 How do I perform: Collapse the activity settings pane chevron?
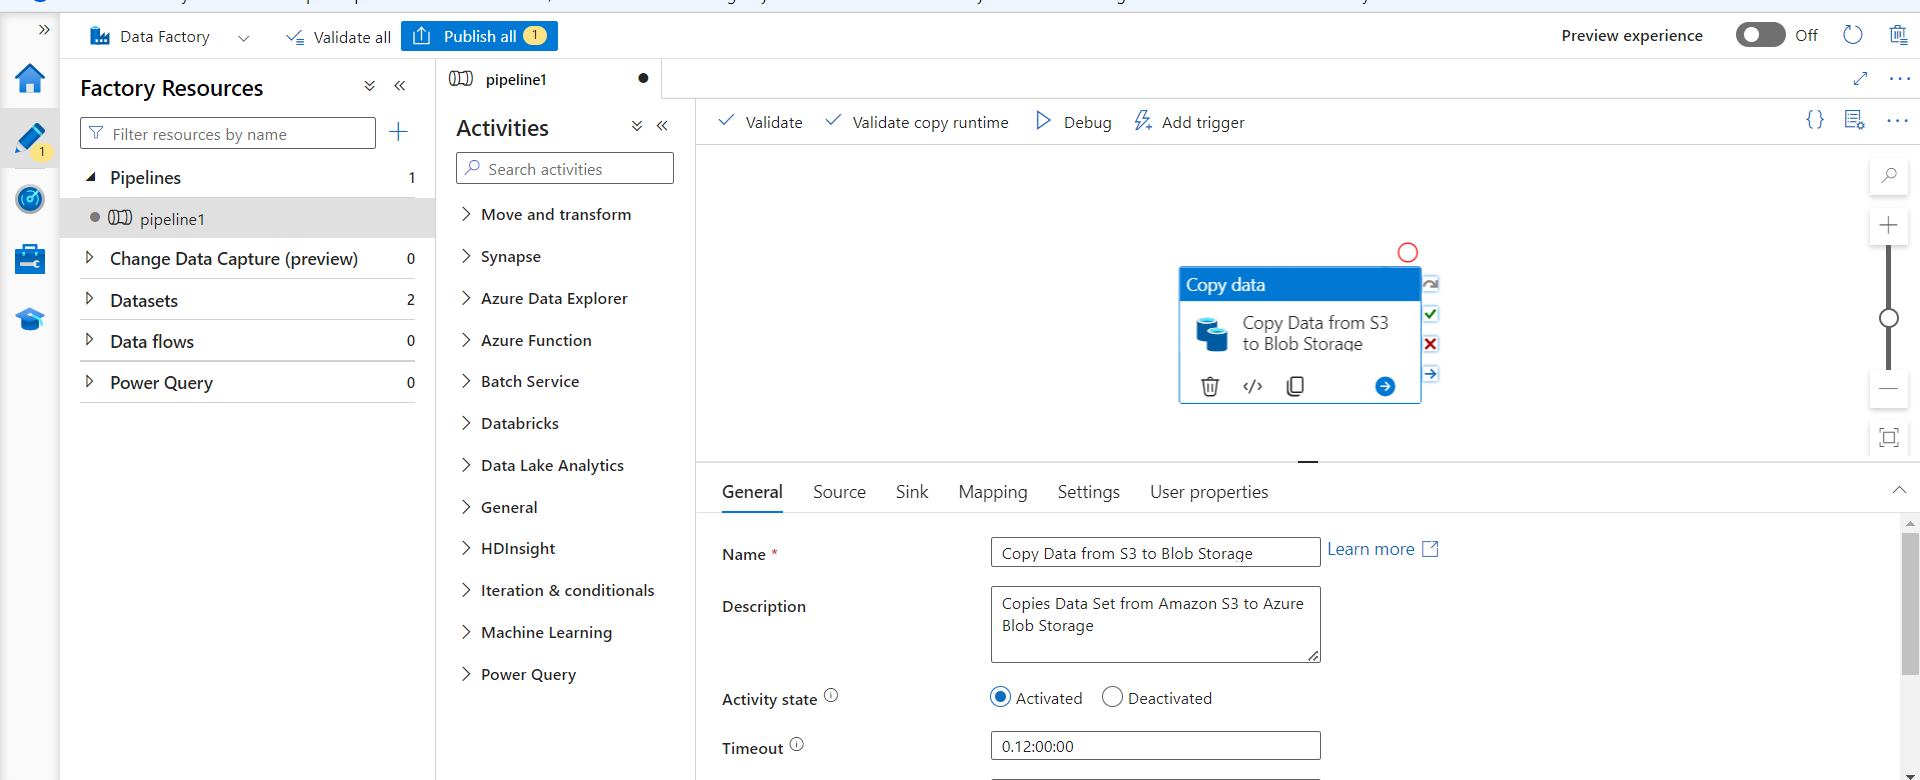(x=1899, y=490)
